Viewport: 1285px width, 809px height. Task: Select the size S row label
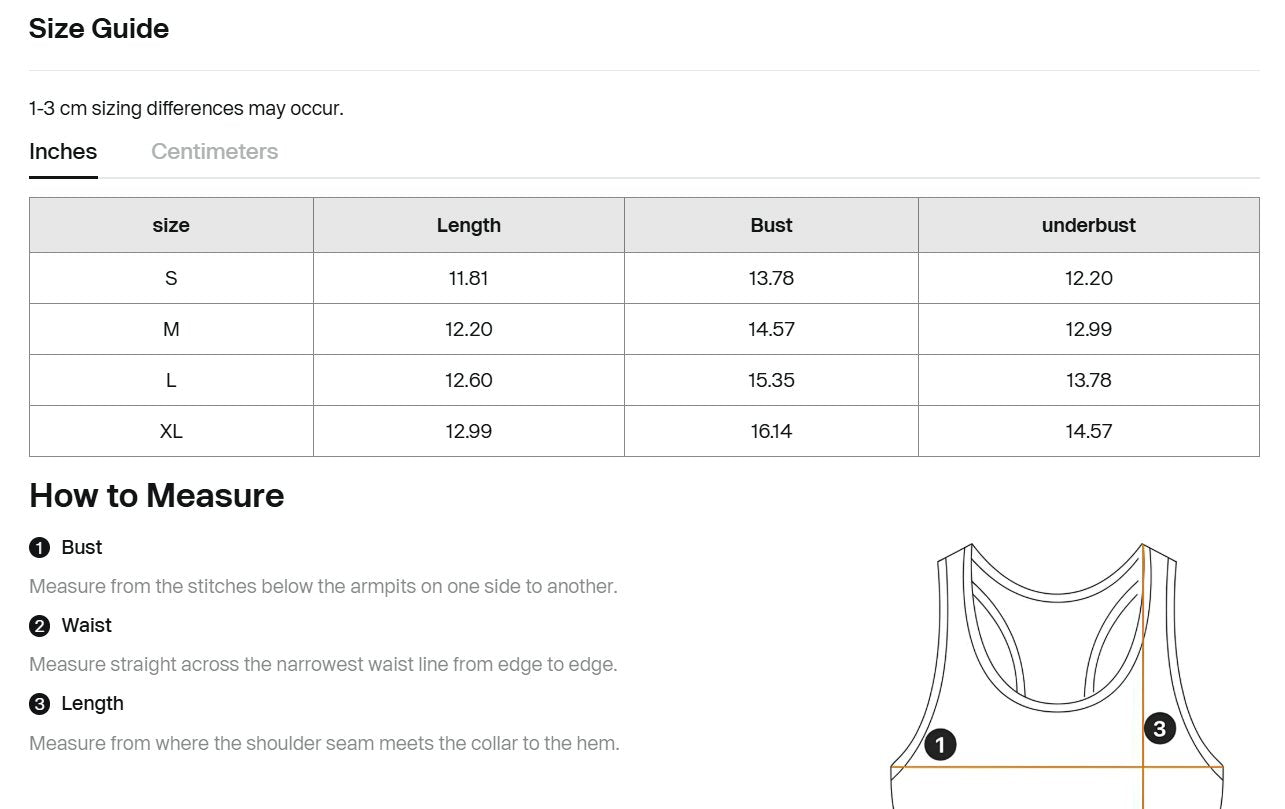point(171,278)
